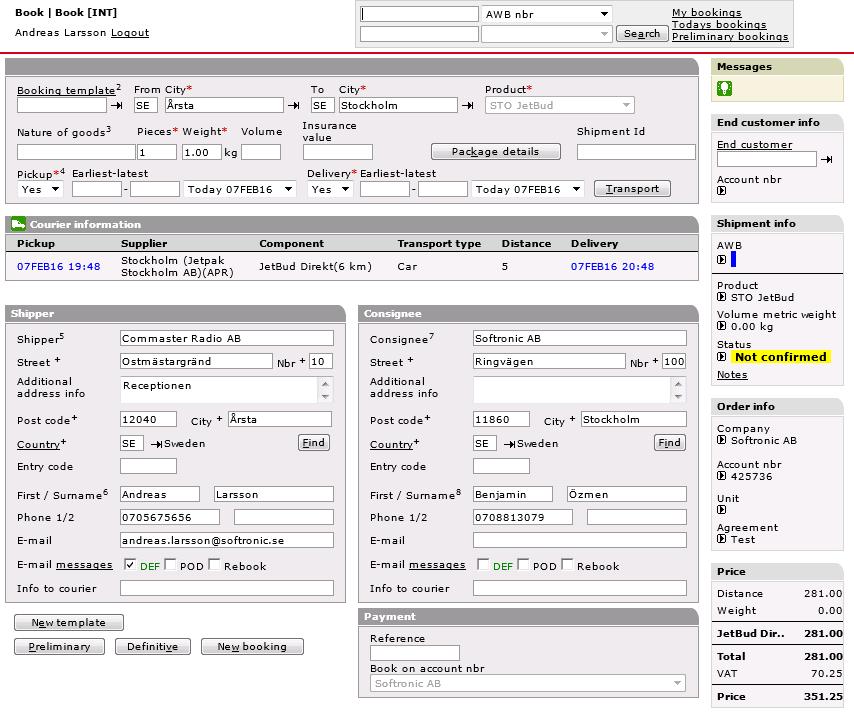Focus the Consignee E-mail input field

click(580, 540)
